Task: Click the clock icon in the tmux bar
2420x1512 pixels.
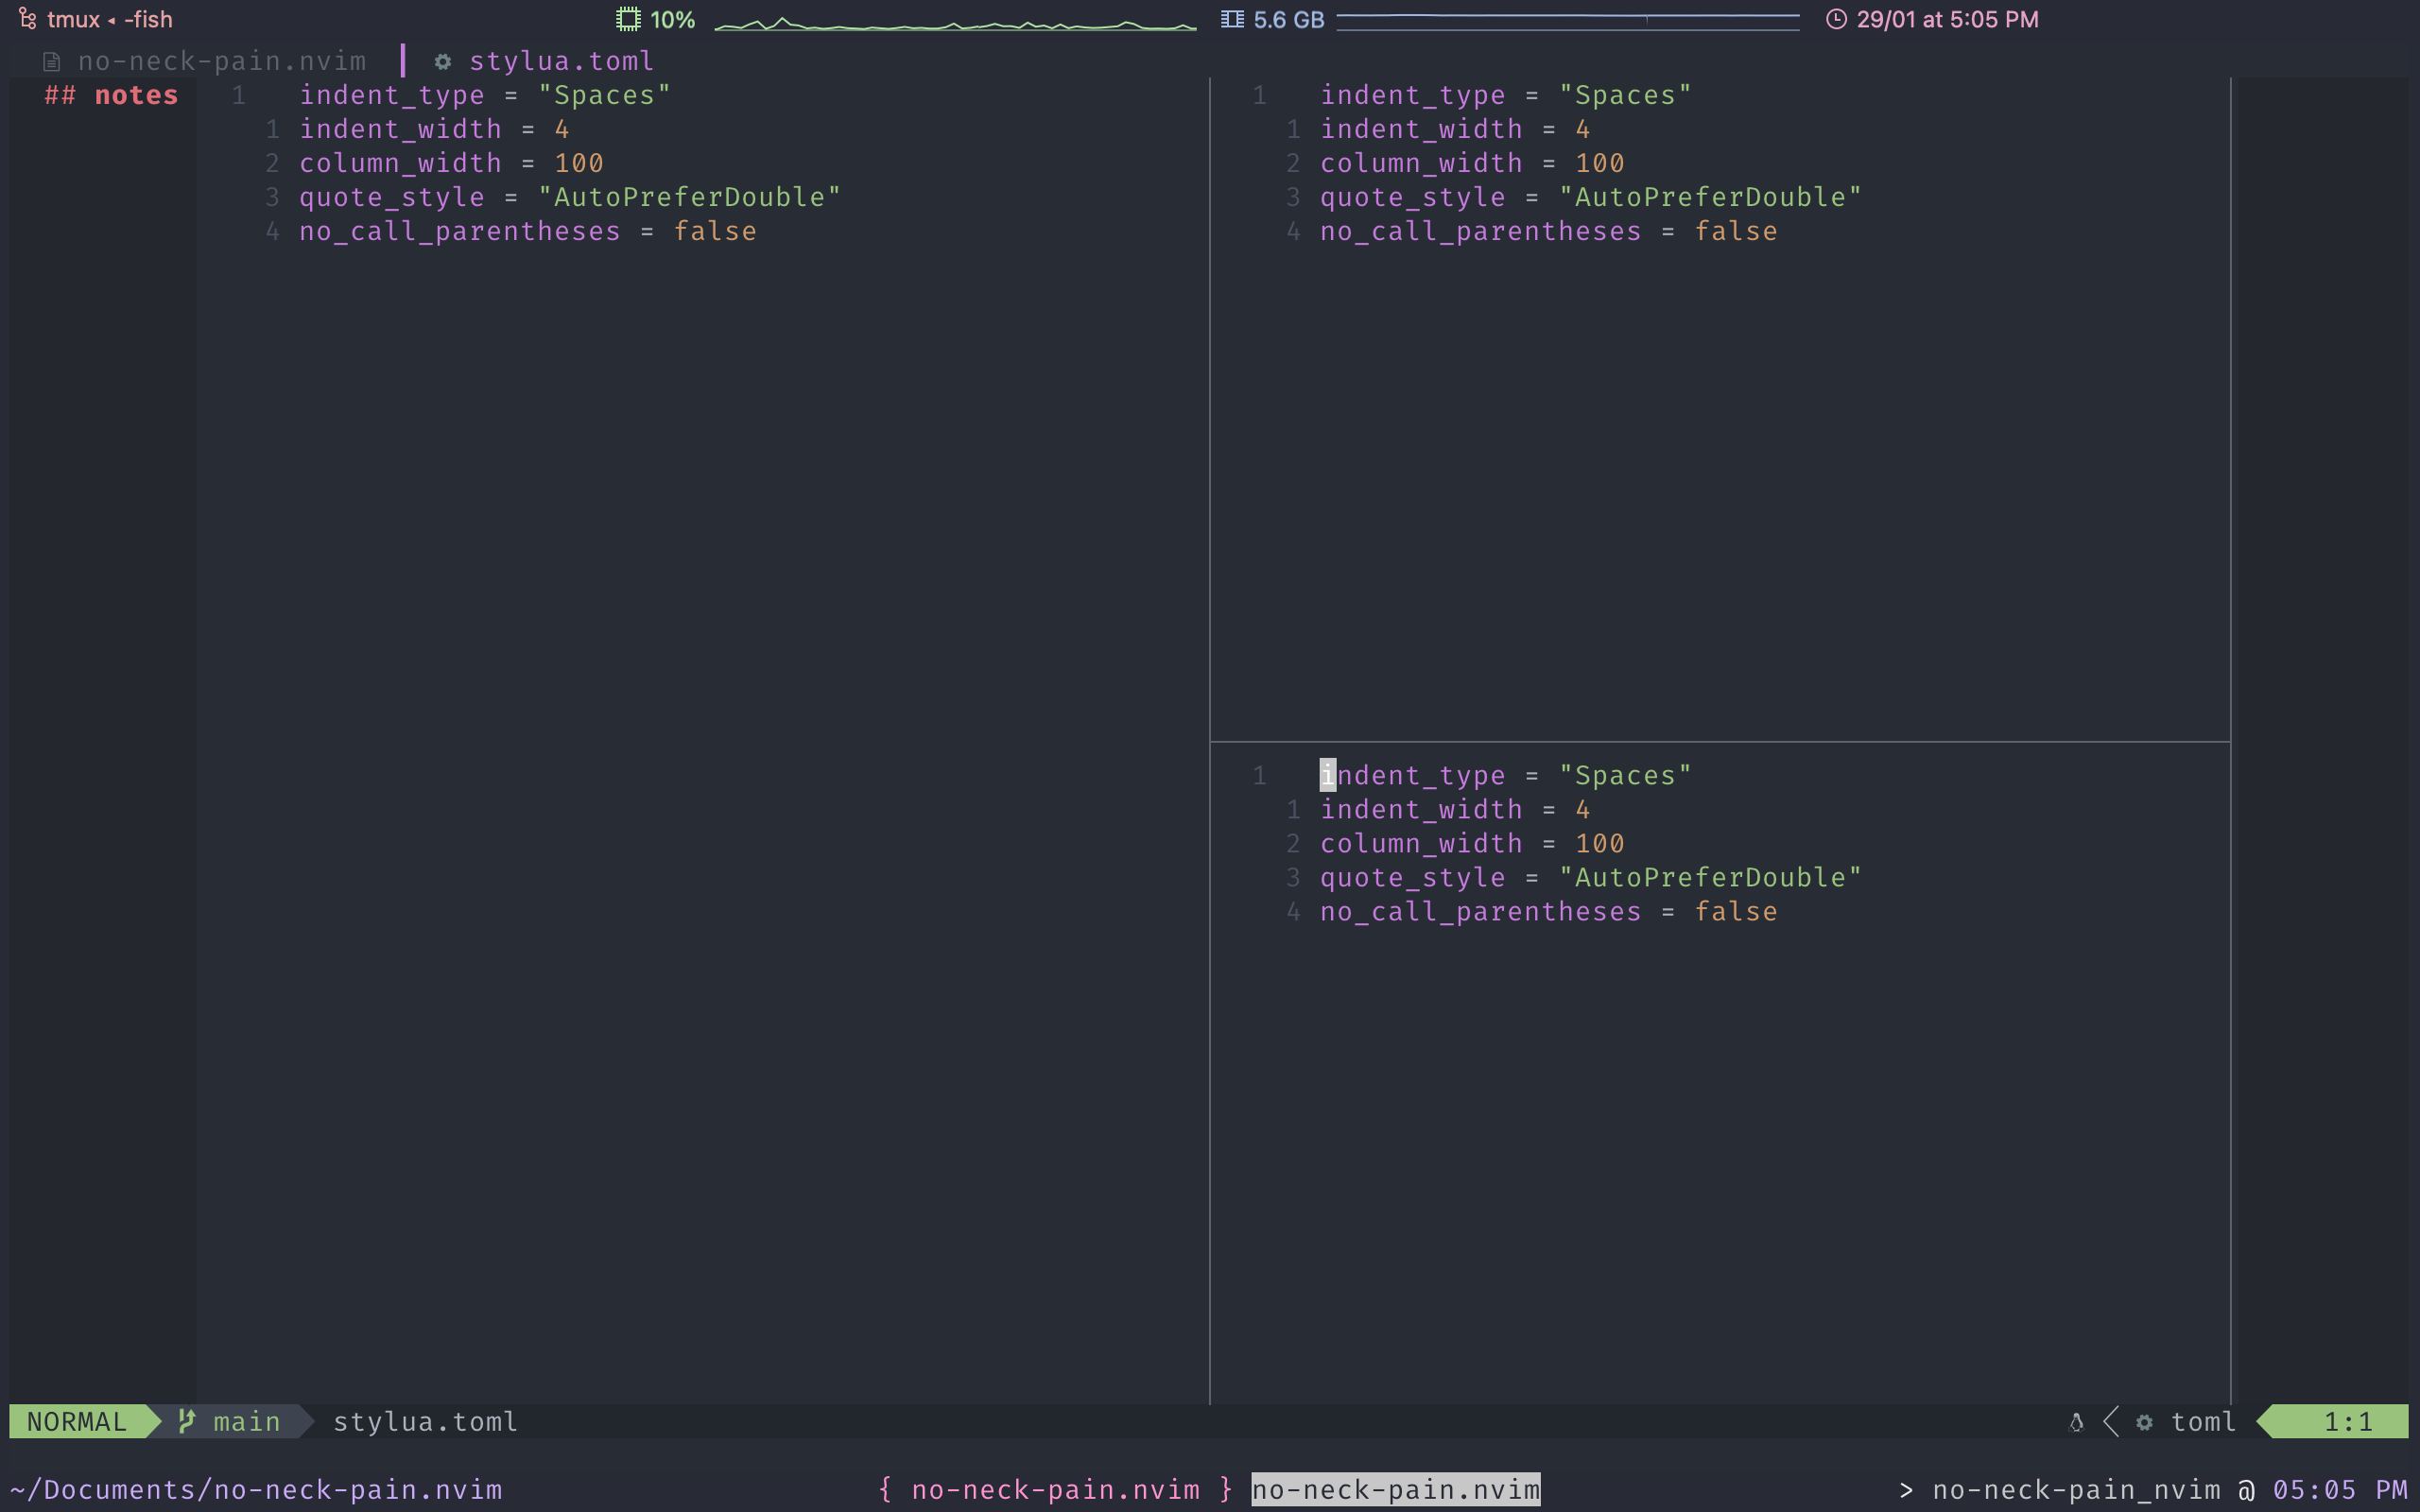Action: tap(1838, 18)
